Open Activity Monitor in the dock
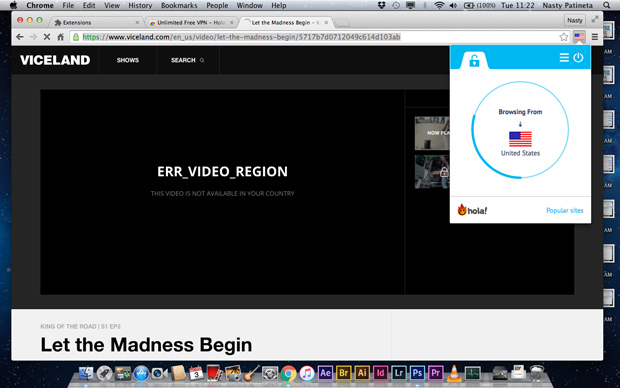 [473, 373]
